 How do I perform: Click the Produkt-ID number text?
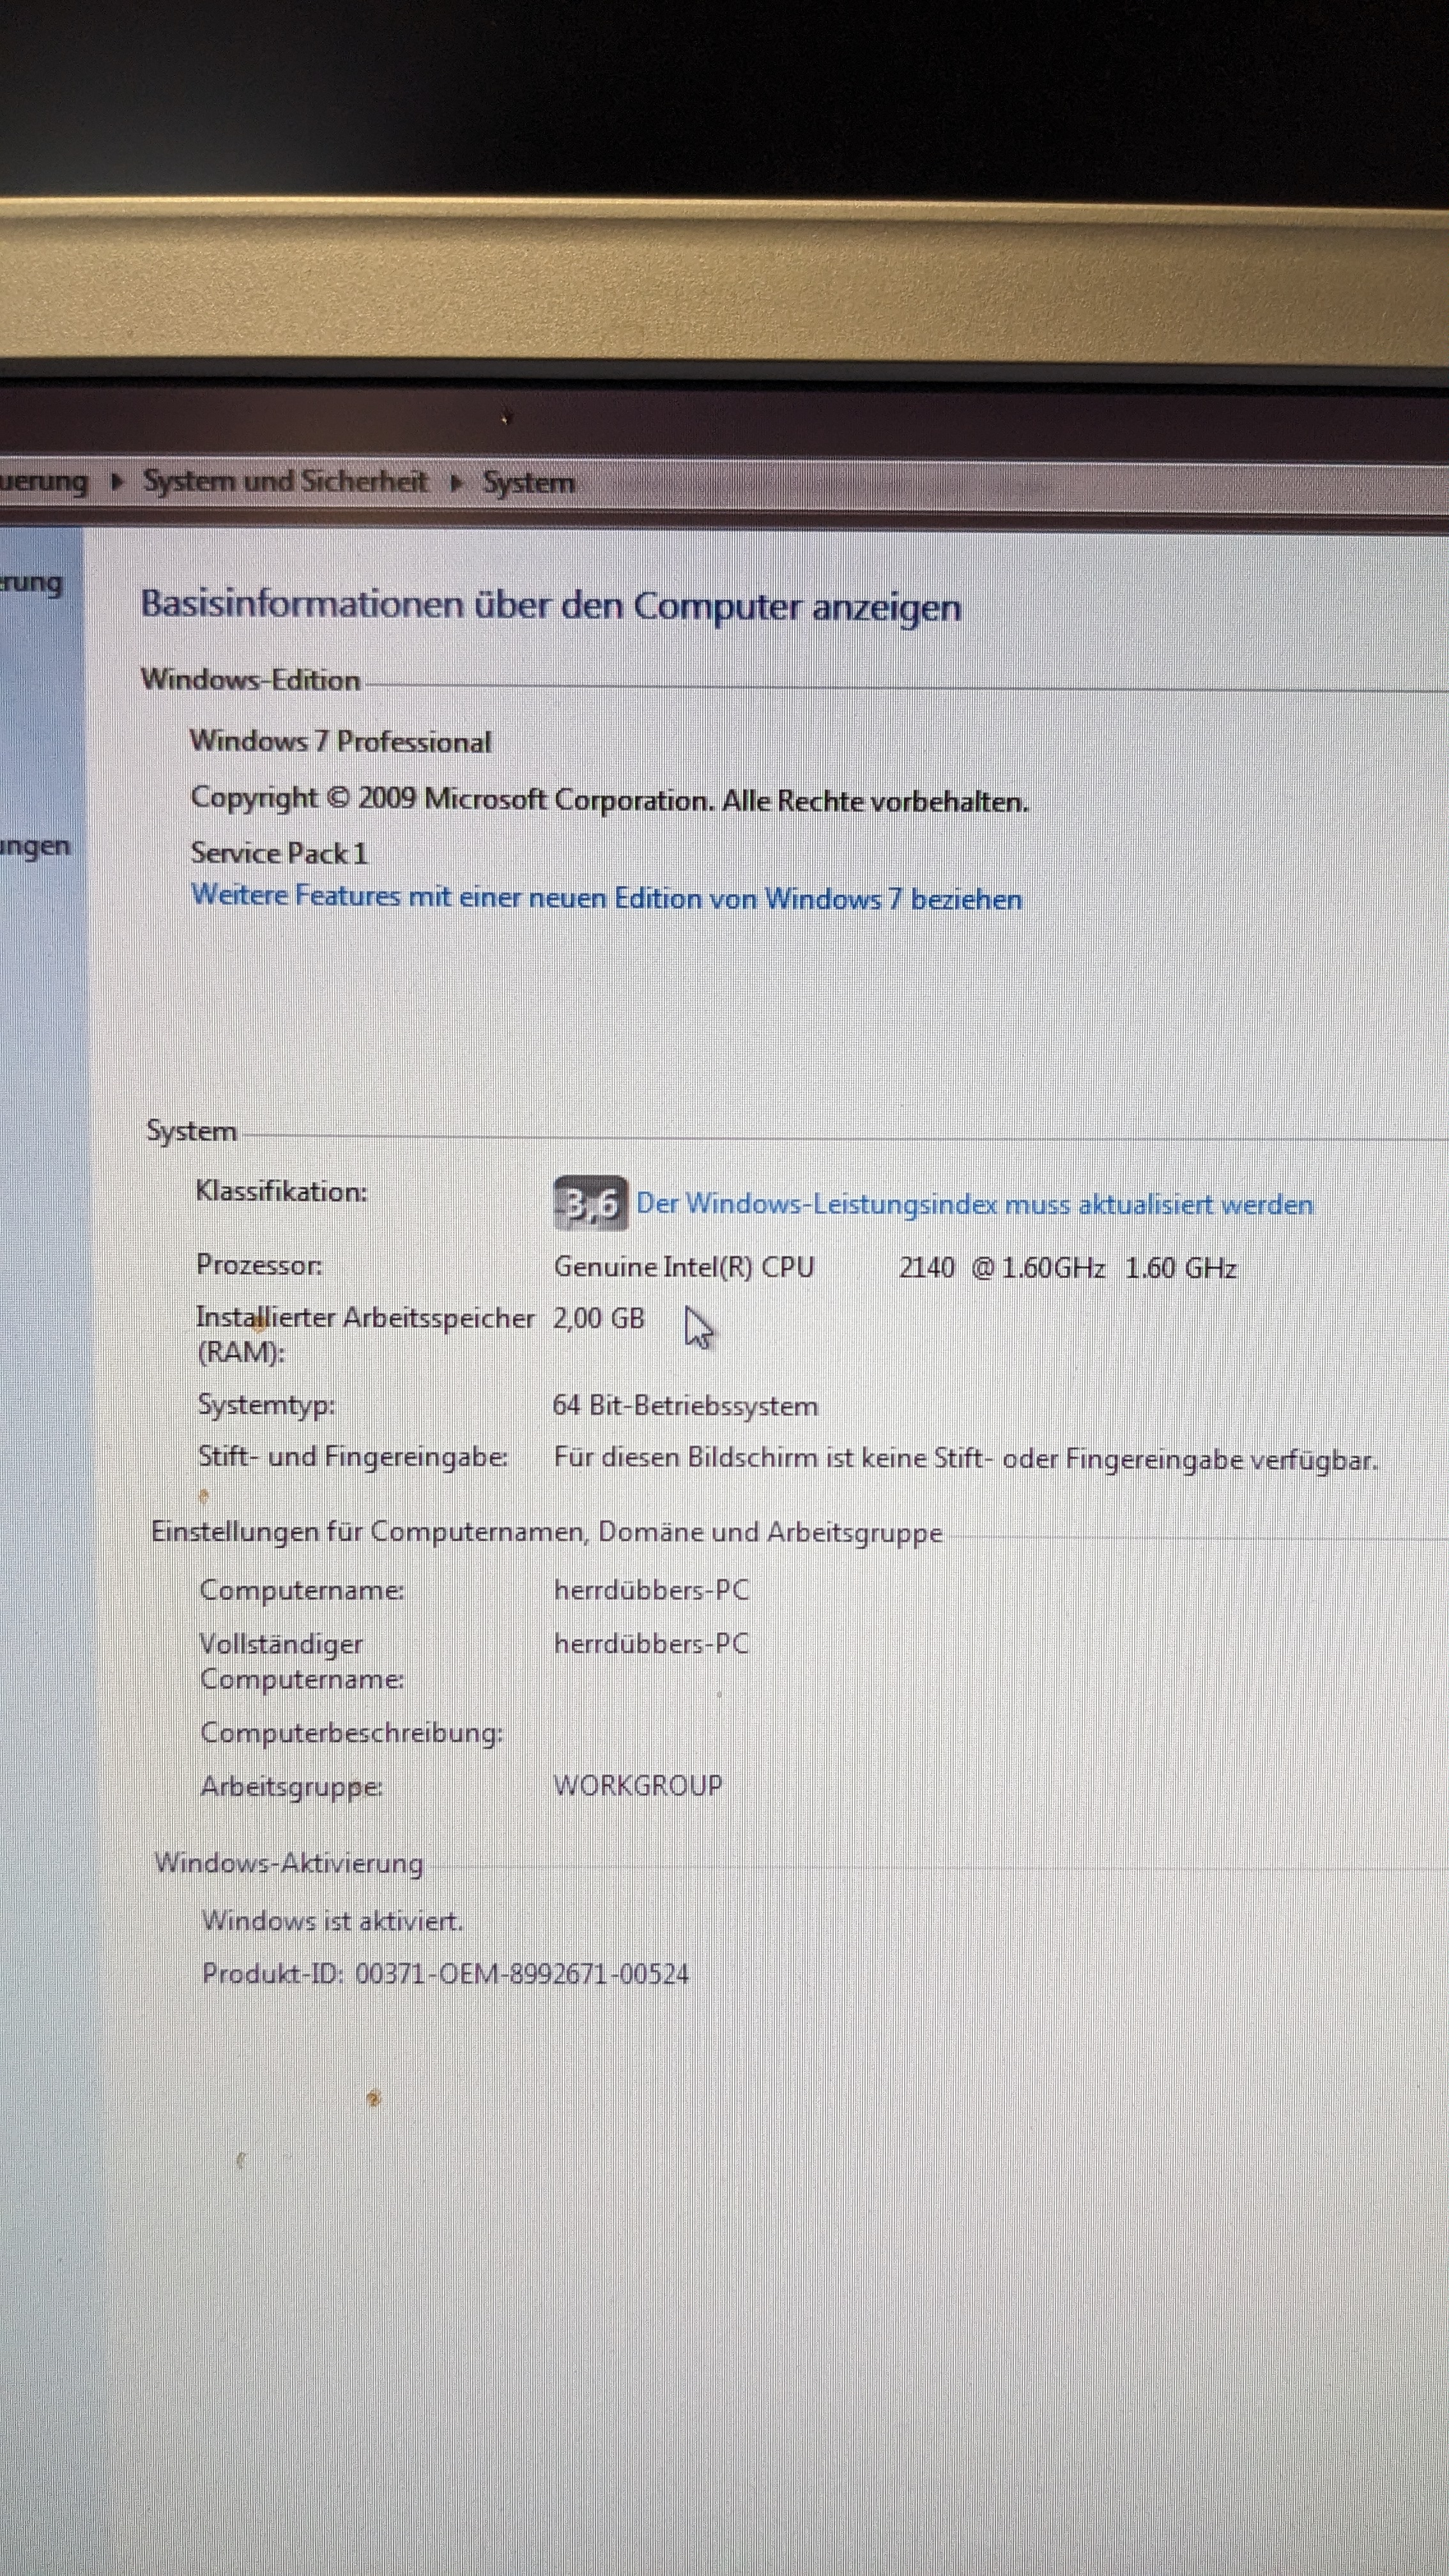[x=521, y=1973]
